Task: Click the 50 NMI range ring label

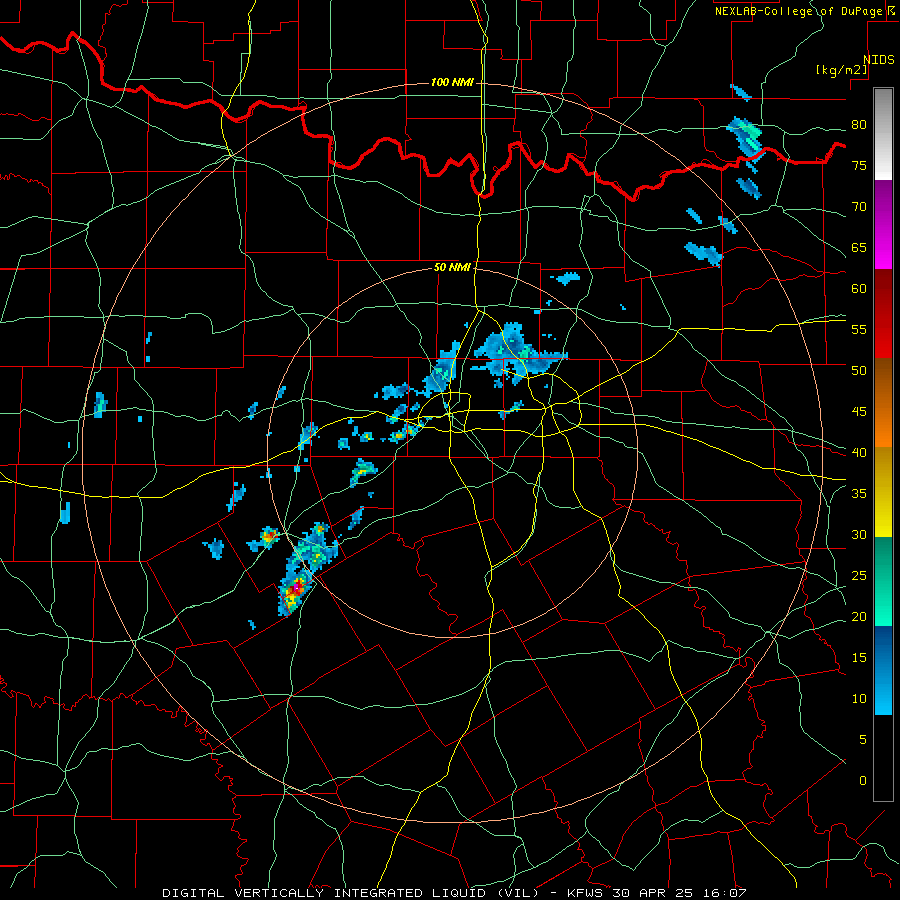Action: click(x=452, y=267)
